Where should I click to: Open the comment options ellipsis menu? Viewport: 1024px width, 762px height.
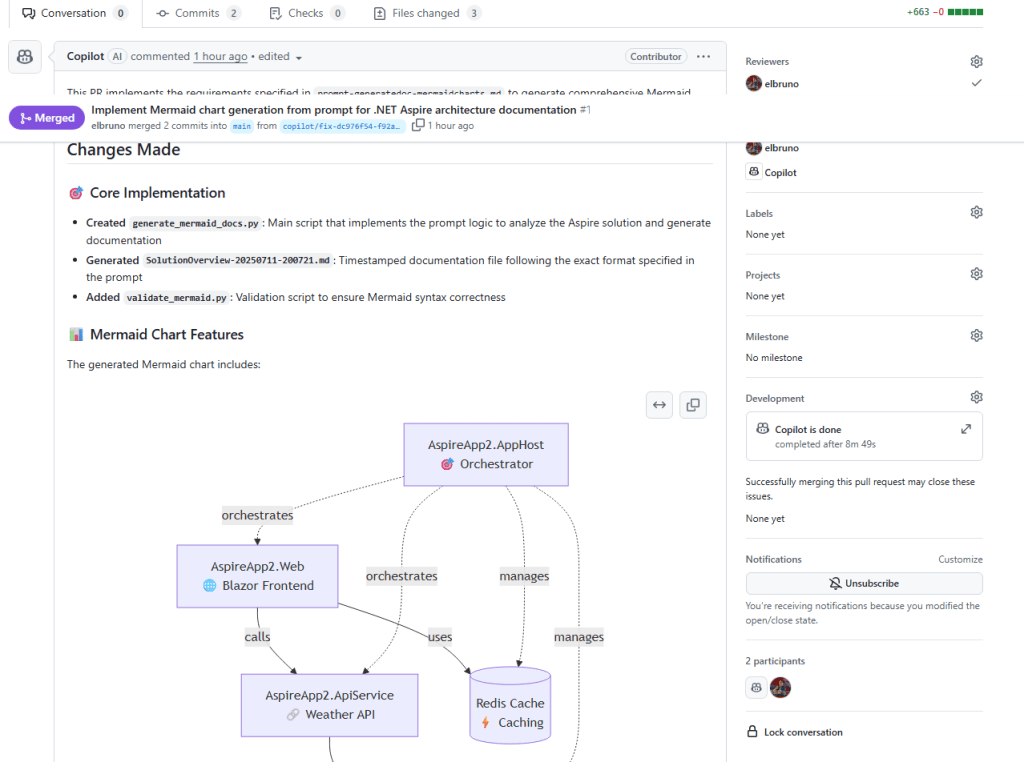click(704, 57)
